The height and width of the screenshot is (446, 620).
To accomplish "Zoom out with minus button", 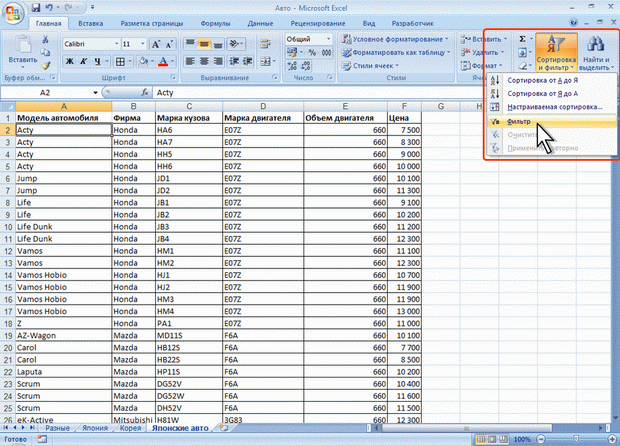I will click(x=541, y=439).
